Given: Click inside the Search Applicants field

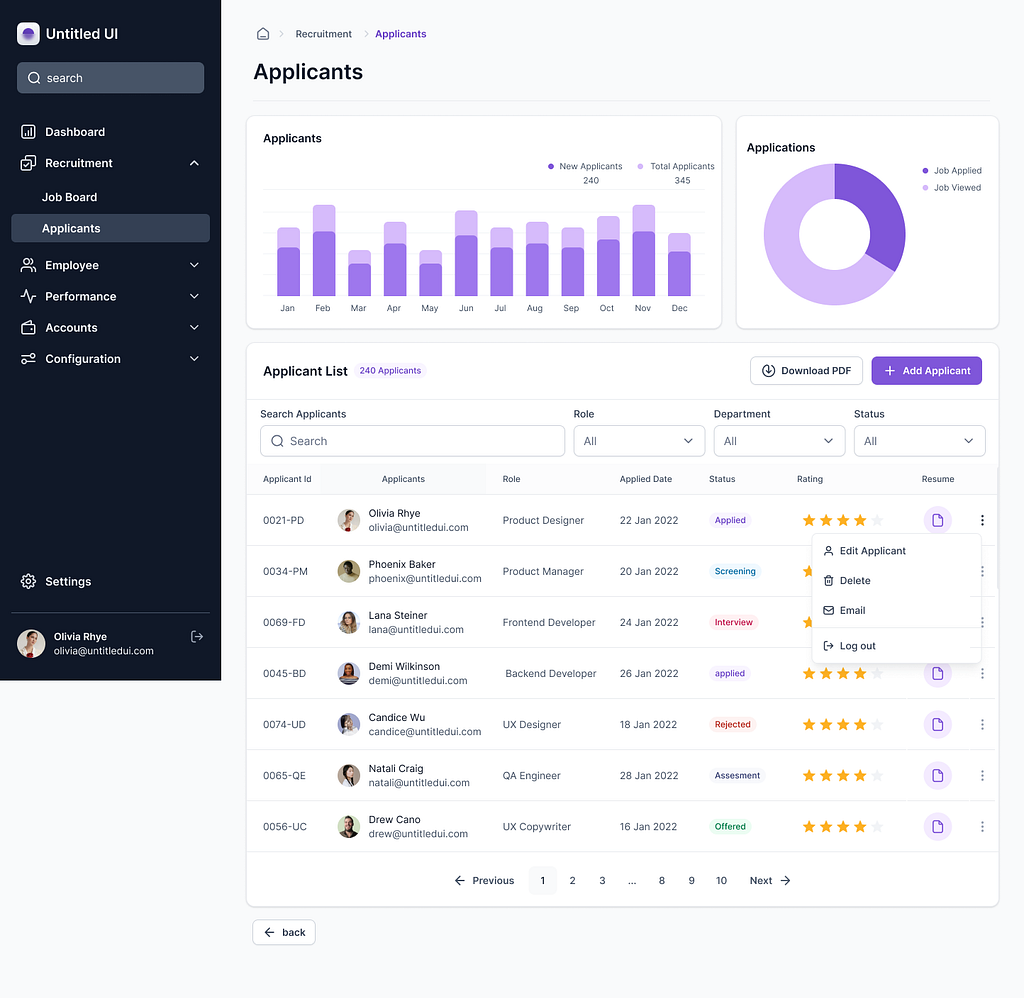Looking at the screenshot, I should [412, 440].
